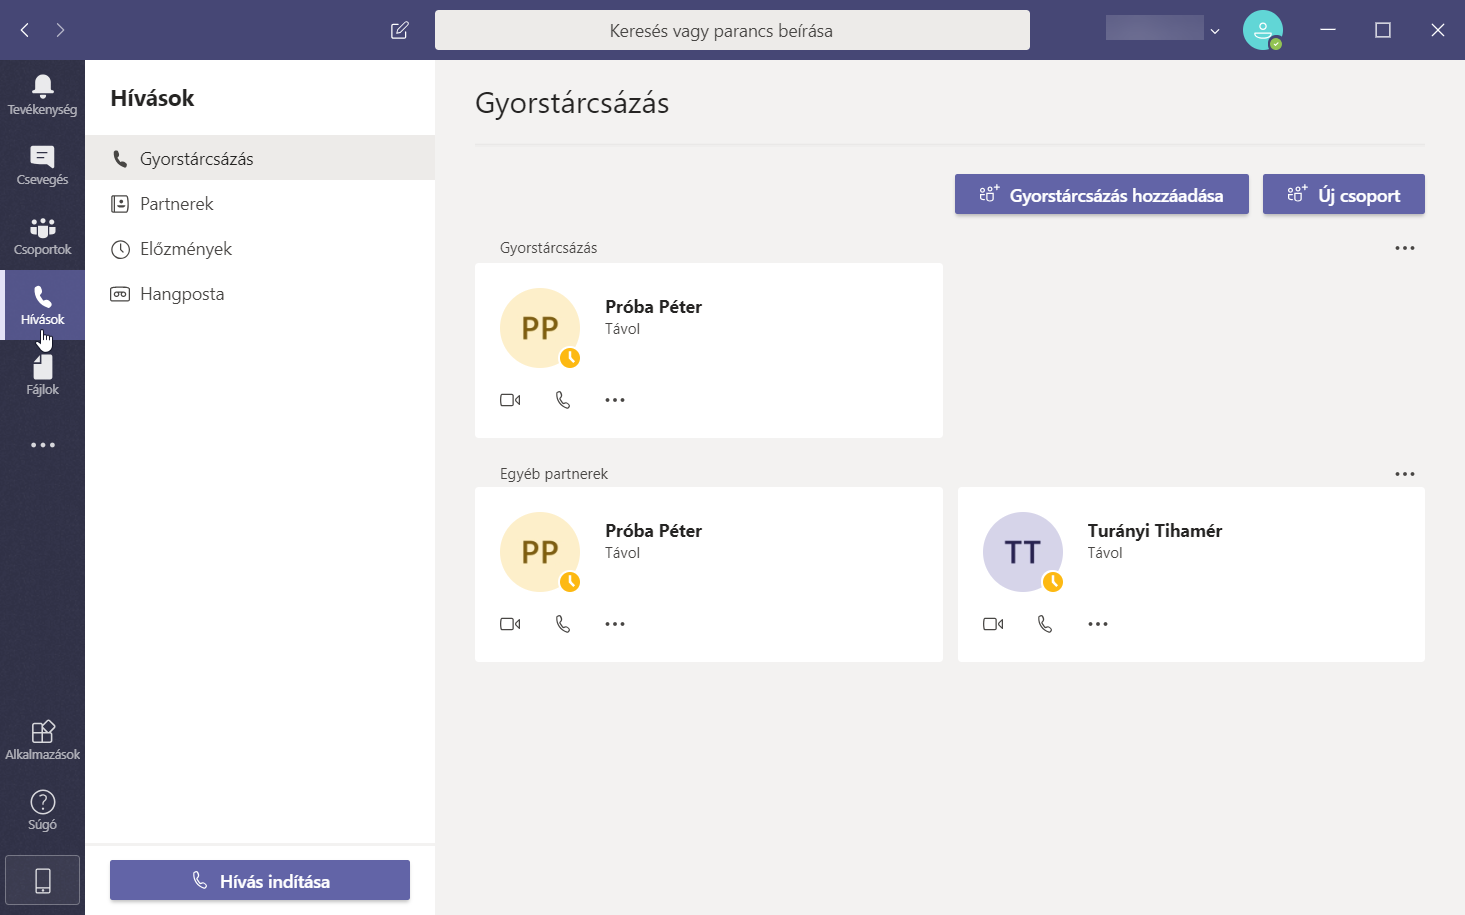The width and height of the screenshot is (1465, 915).
Task: Click the Keresés vagy parancs search box
Action: click(x=731, y=31)
